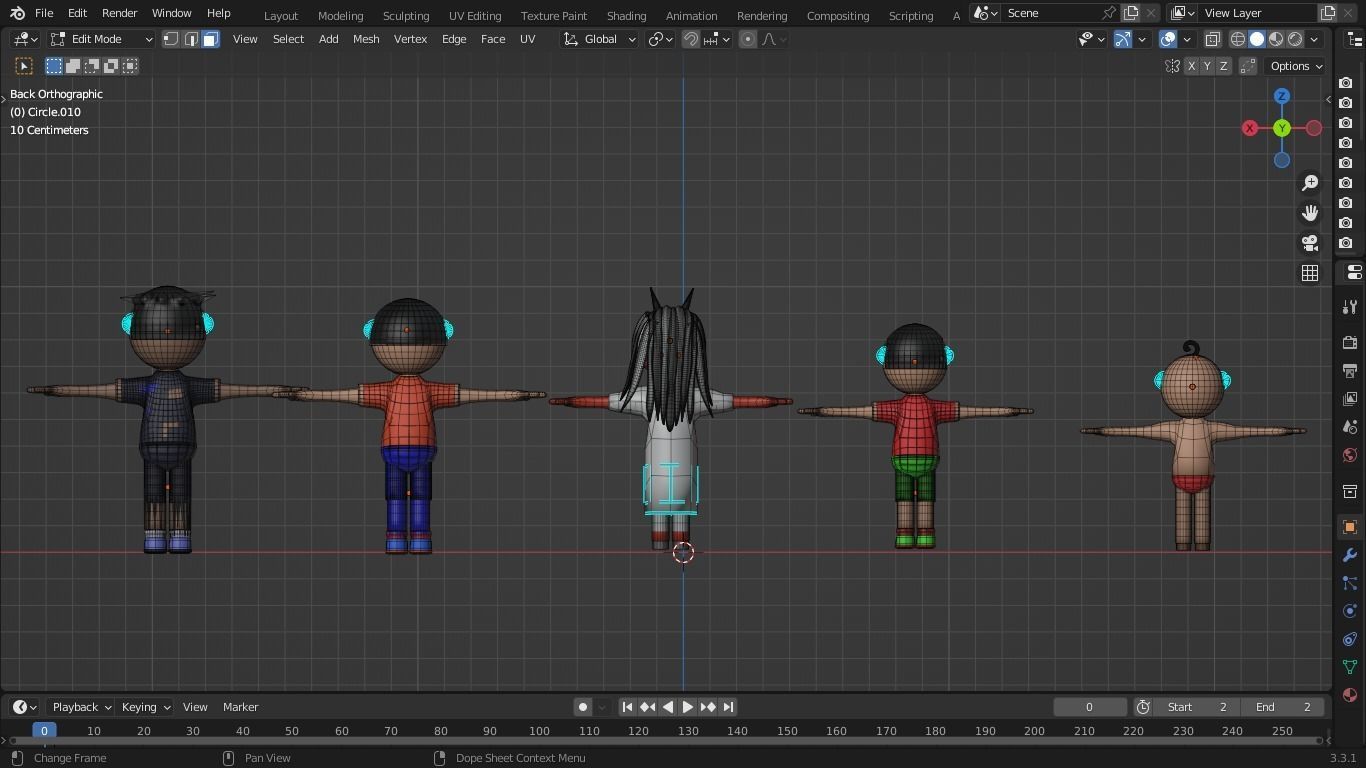Open the View Layer properties tab
Image resolution: width=1366 pixels, height=768 pixels.
pos(1350,399)
